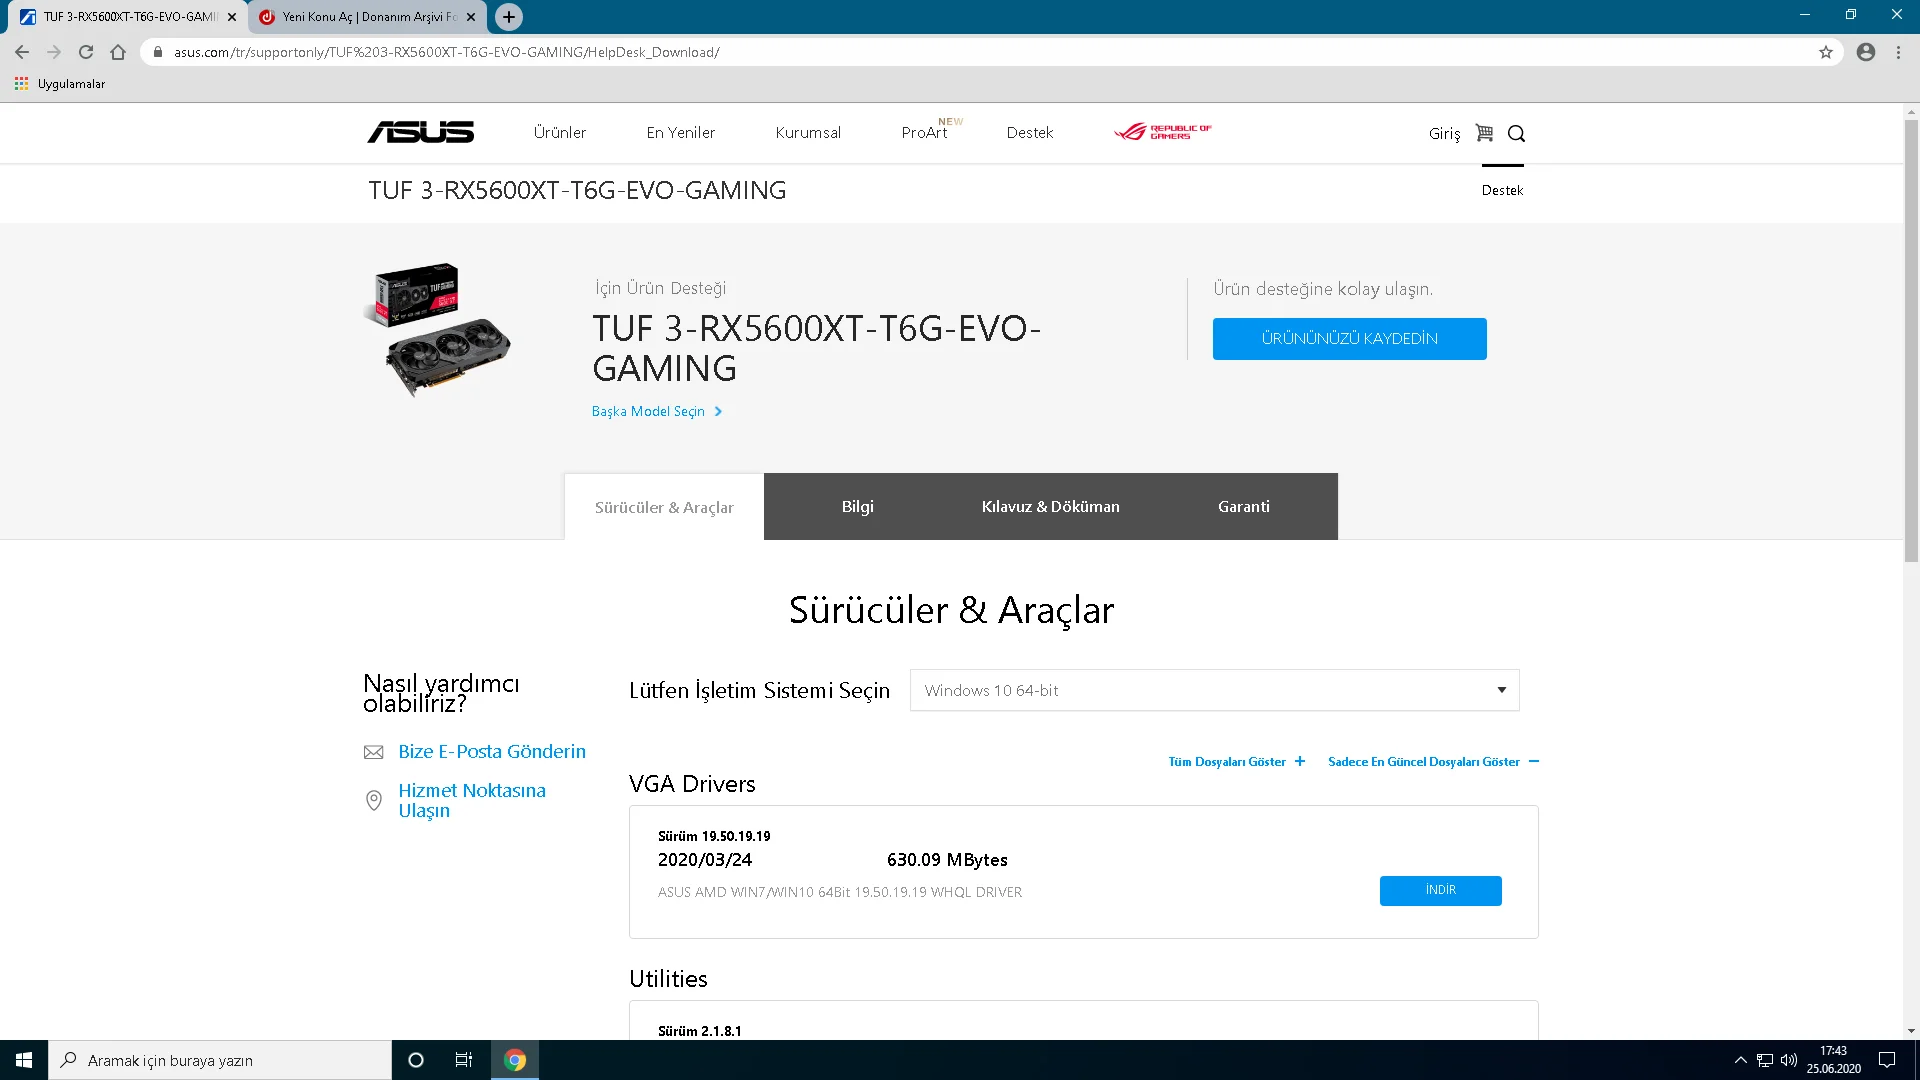Open the Chrome profile avatar icon
The height and width of the screenshot is (1080, 1920).
[x=1866, y=52]
